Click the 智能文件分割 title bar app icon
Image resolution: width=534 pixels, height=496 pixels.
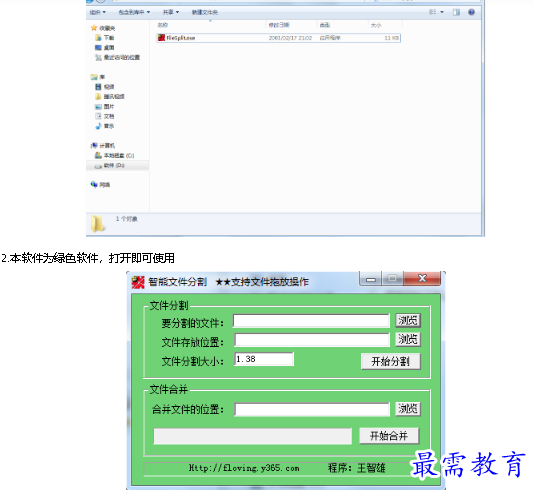(138, 282)
